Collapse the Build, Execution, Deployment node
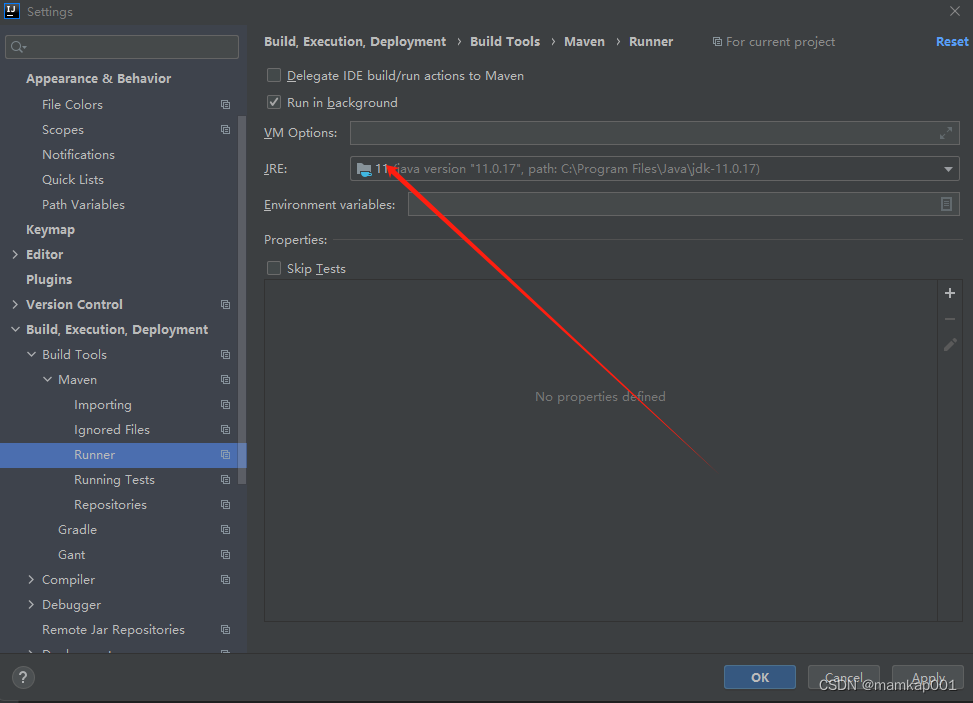Screen dimensions: 973x703 [15, 329]
